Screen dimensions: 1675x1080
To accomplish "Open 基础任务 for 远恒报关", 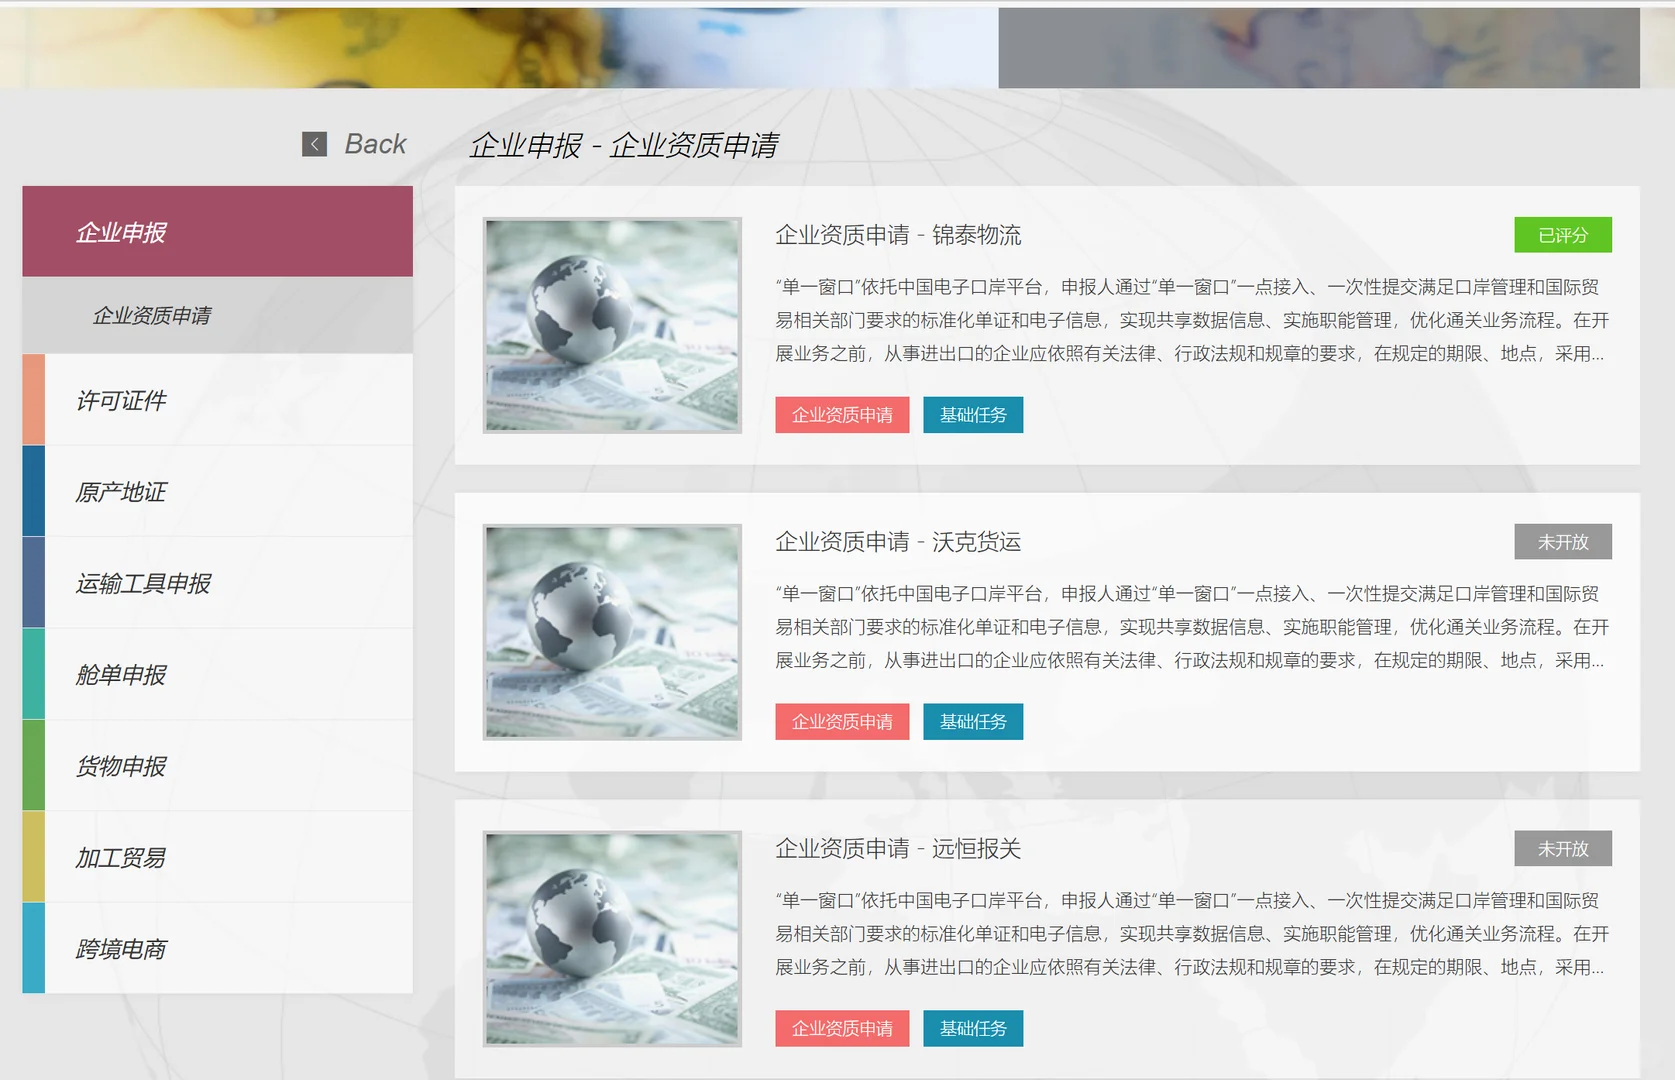I will tap(973, 1028).
